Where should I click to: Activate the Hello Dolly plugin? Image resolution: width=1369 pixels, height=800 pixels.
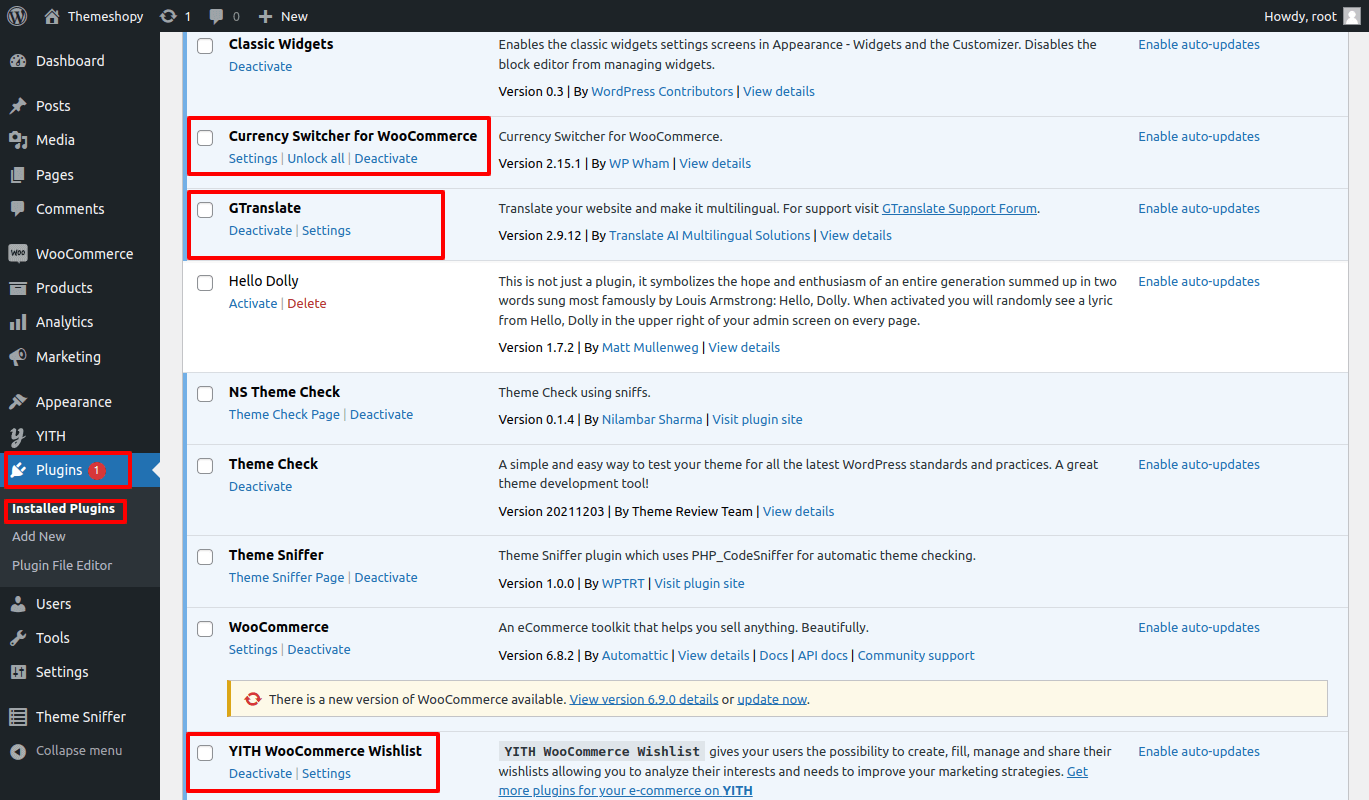[x=253, y=304]
